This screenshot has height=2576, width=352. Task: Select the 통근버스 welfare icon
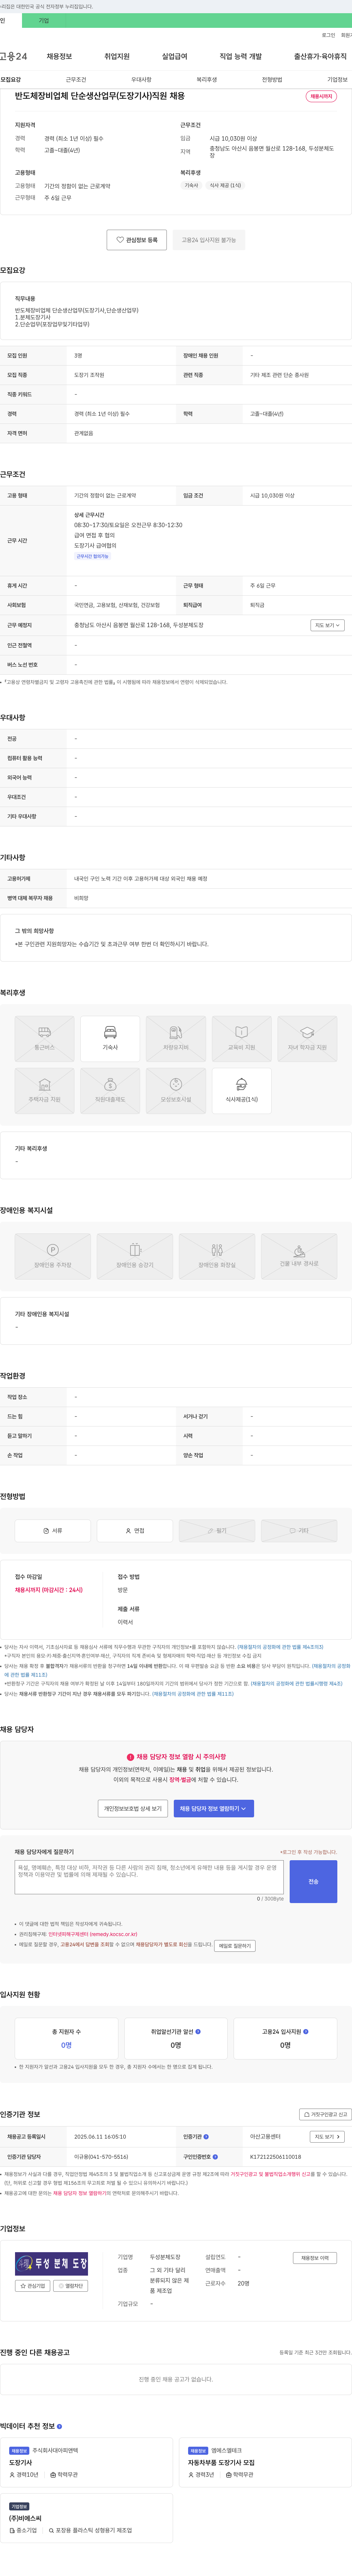point(44,1039)
